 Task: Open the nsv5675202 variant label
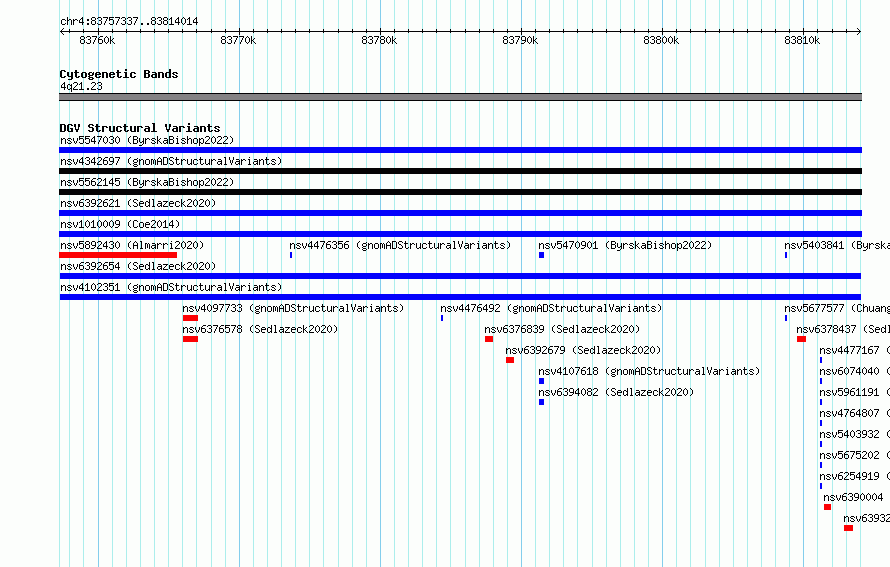pos(854,455)
